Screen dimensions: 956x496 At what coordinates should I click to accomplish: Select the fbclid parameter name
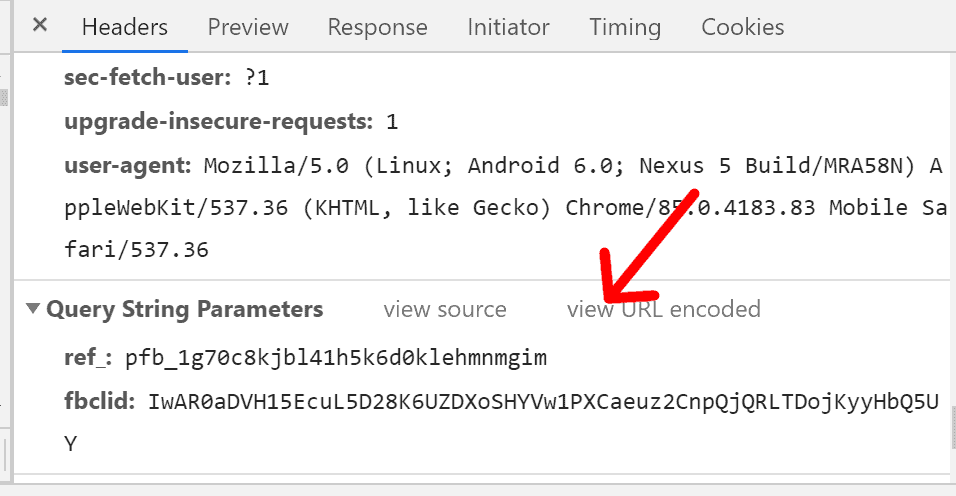99,401
